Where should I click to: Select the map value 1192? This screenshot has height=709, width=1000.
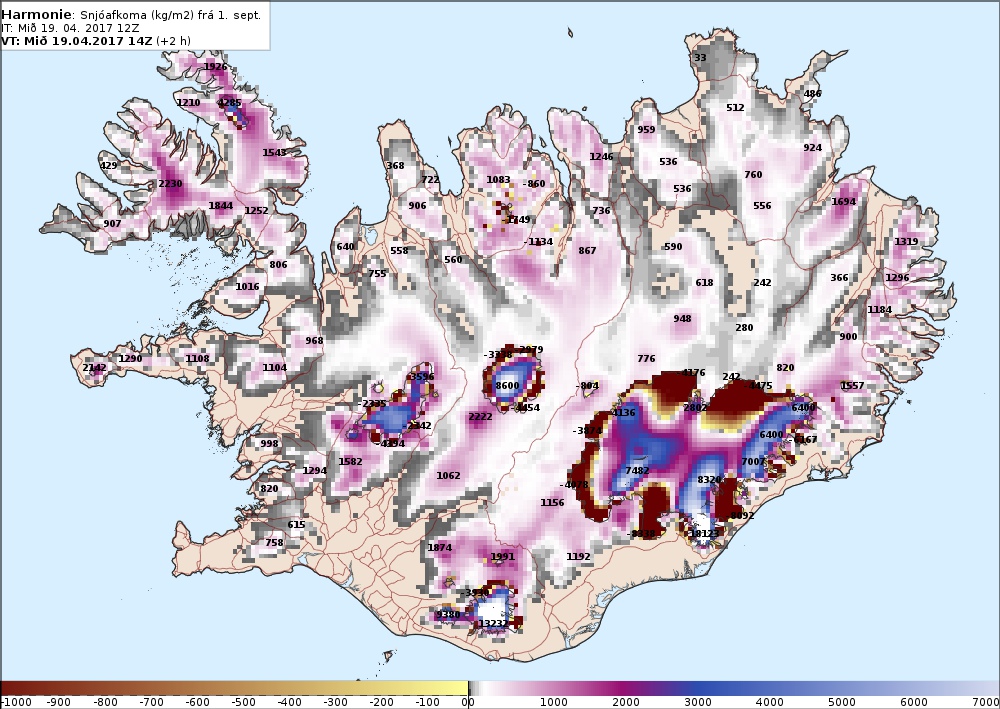click(x=578, y=556)
